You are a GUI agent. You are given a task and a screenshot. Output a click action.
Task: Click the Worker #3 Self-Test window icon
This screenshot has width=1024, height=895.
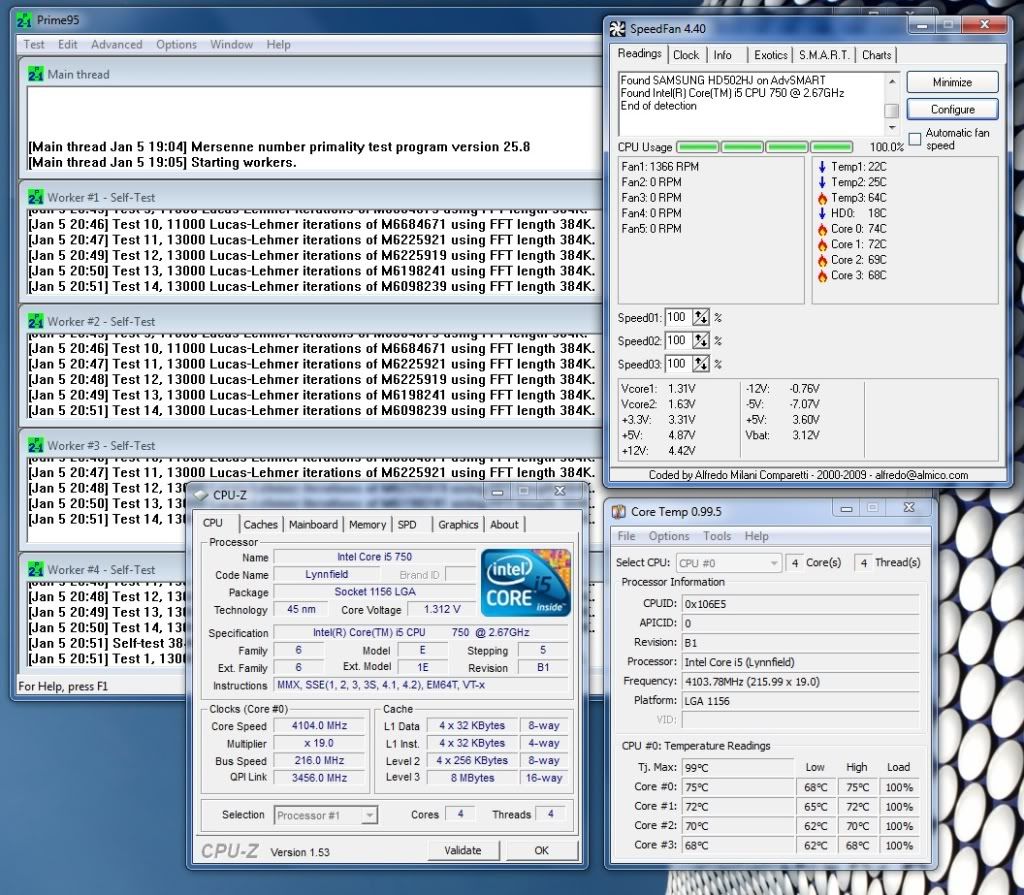(35, 446)
